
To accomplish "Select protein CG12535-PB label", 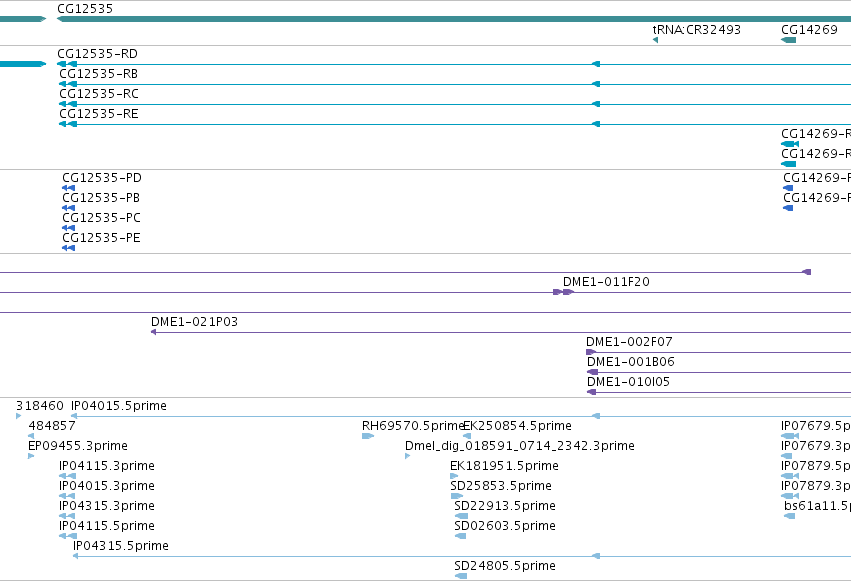I will [101, 198].
